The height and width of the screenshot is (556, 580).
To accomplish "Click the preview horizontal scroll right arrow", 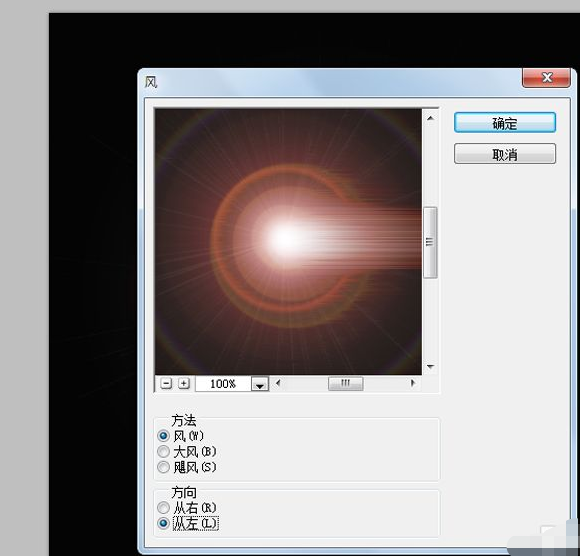I will point(413,383).
